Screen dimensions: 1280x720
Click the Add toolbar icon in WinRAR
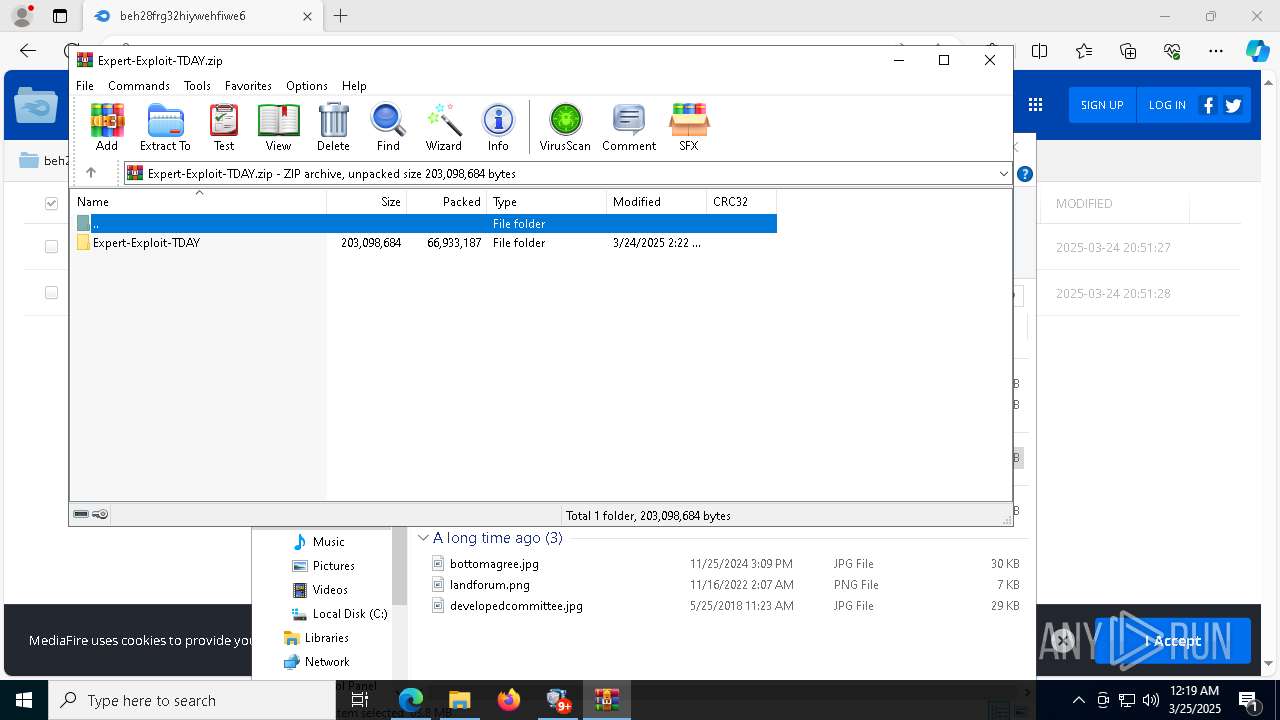107,127
